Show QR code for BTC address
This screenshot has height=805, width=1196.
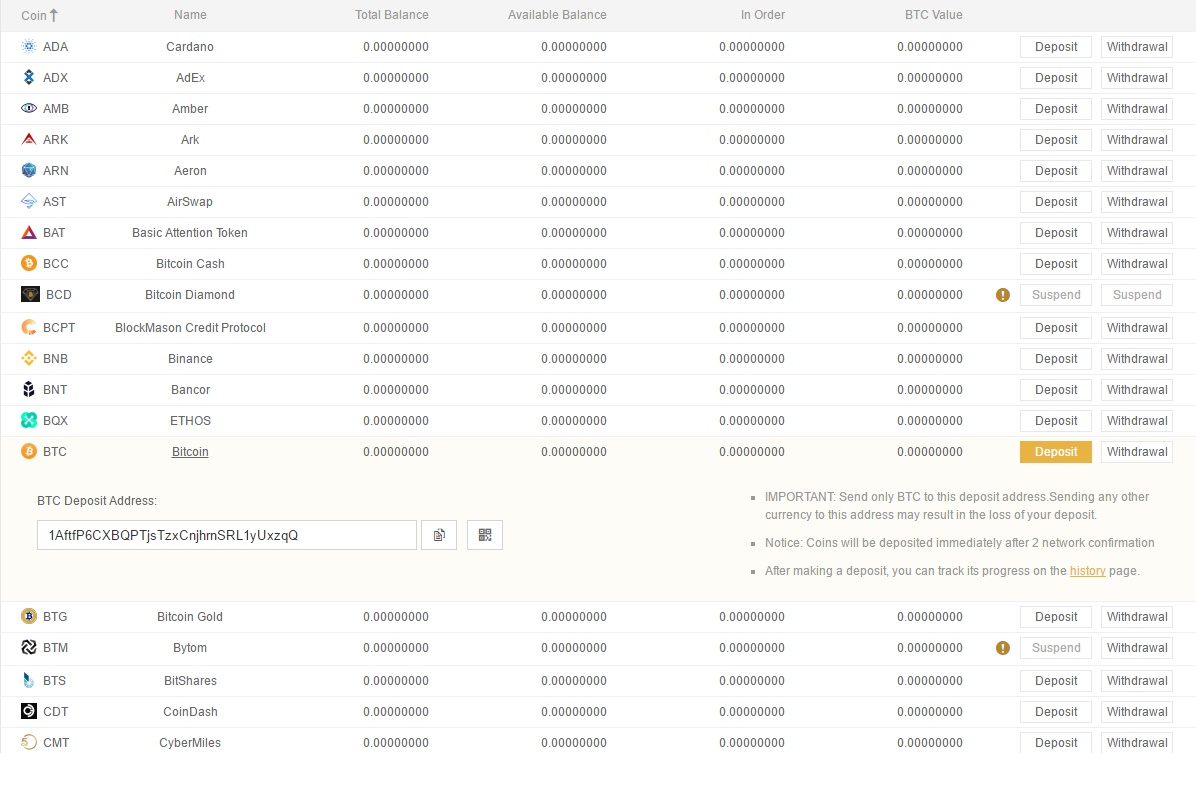tap(485, 535)
